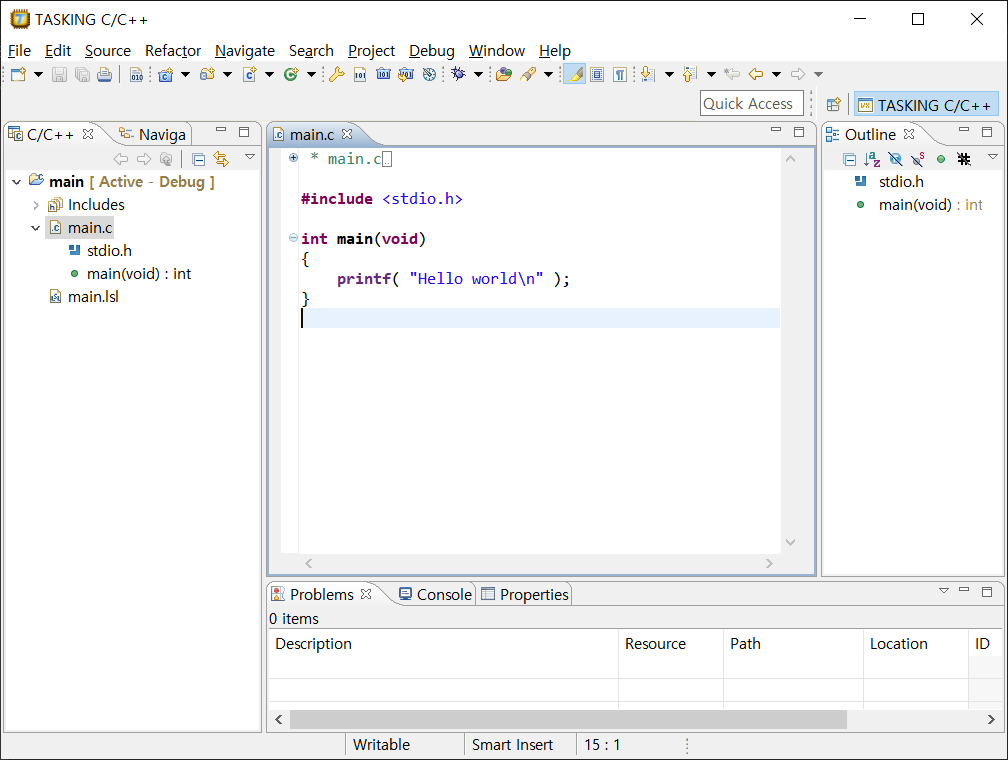
Task: Click the Quick Access search field
Action: (x=752, y=104)
